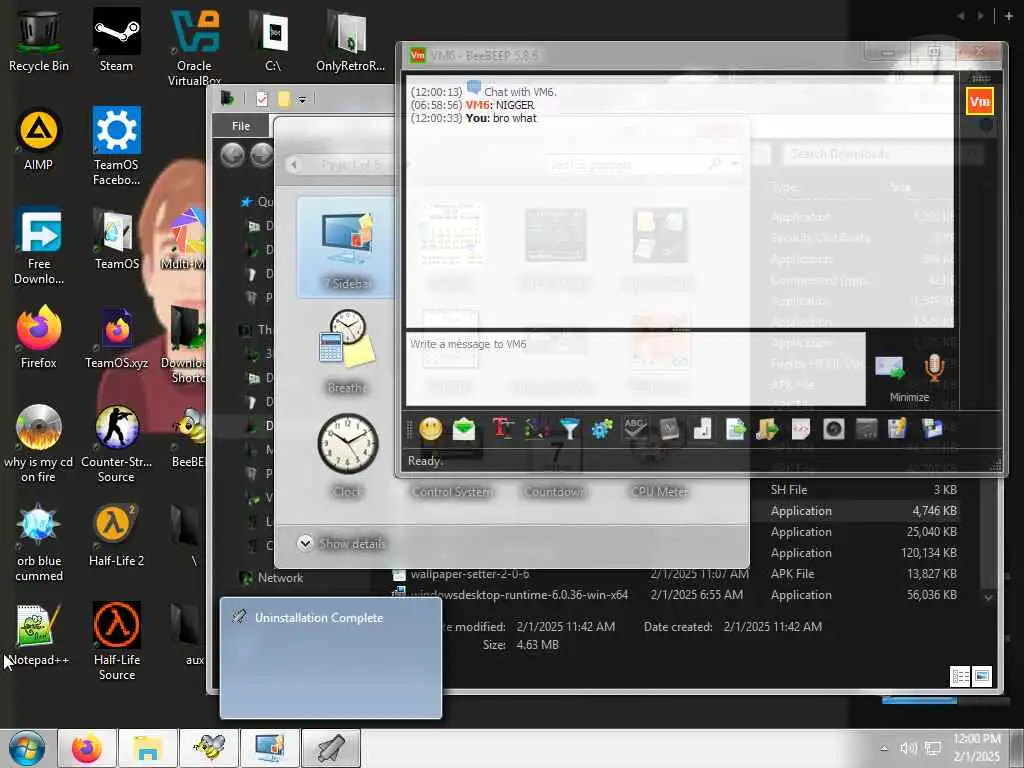Click the blue funnel filter icon in BeeBEEP
The height and width of the screenshot is (768, 1024).
(x=569, y=429)
